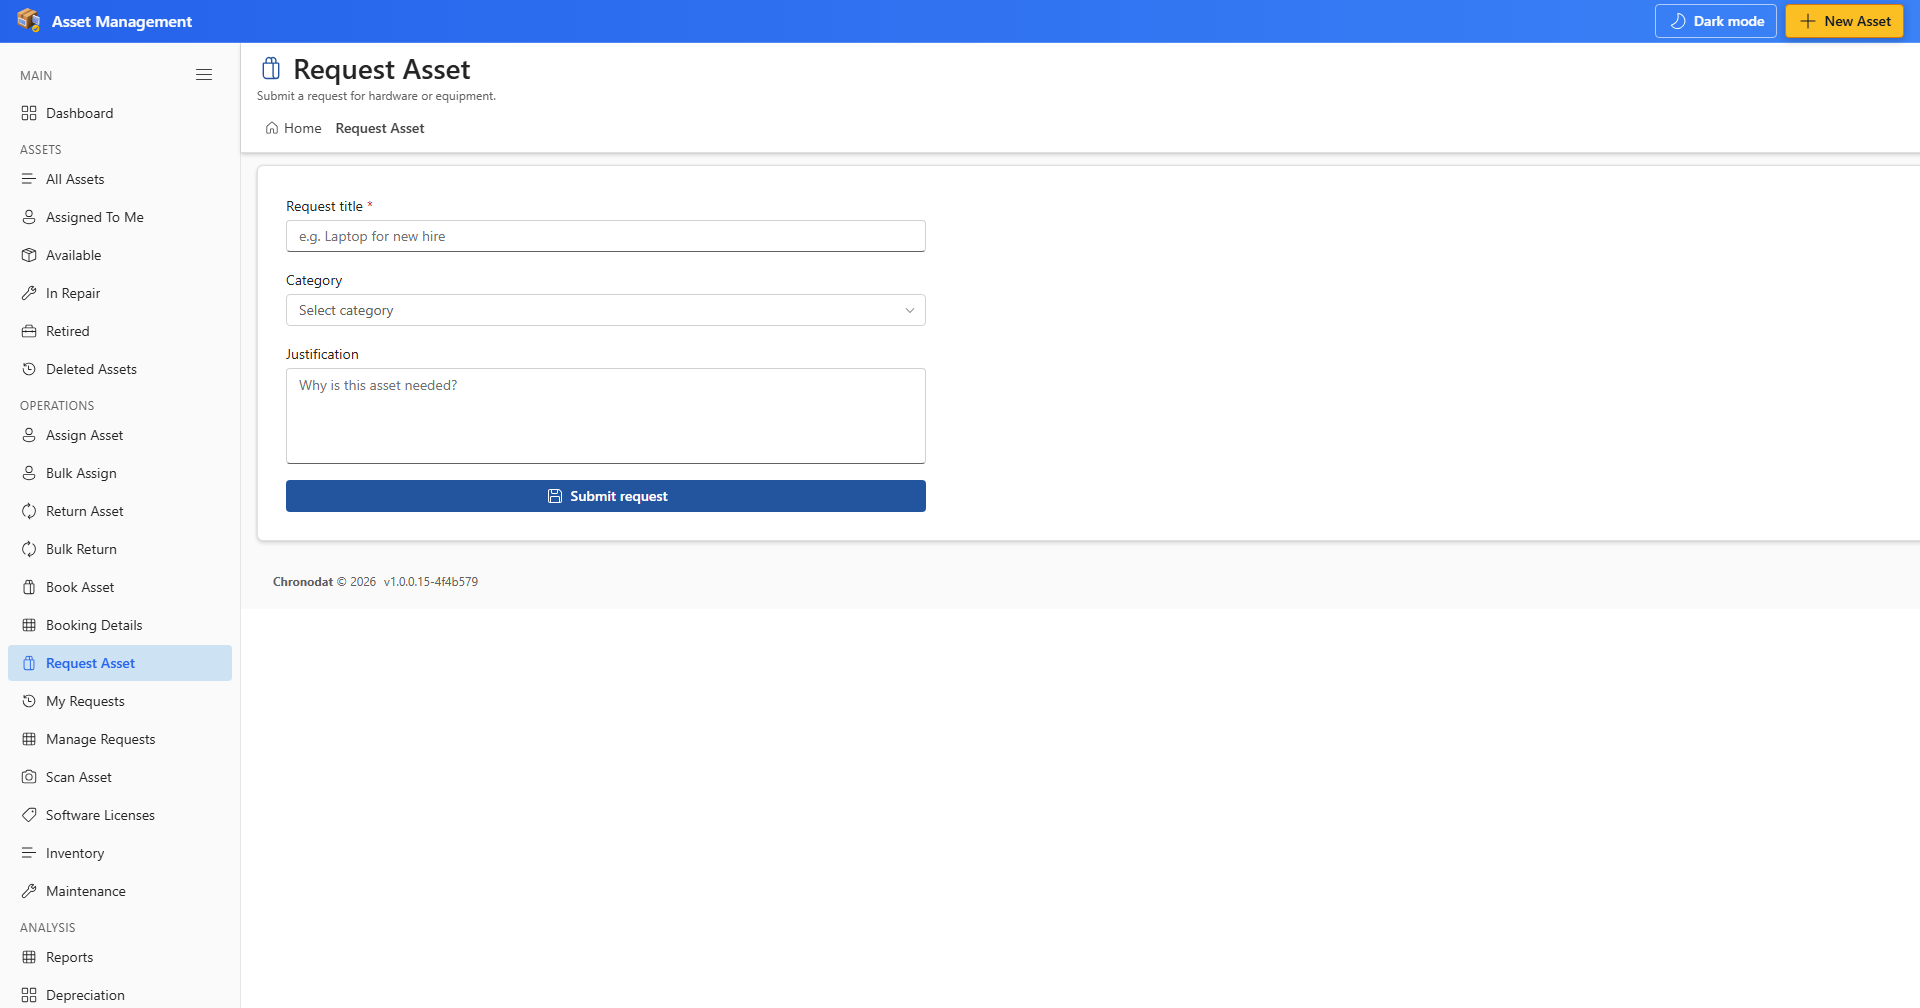
Task: Click the Reports sidebar label
Action: [70, 957]
